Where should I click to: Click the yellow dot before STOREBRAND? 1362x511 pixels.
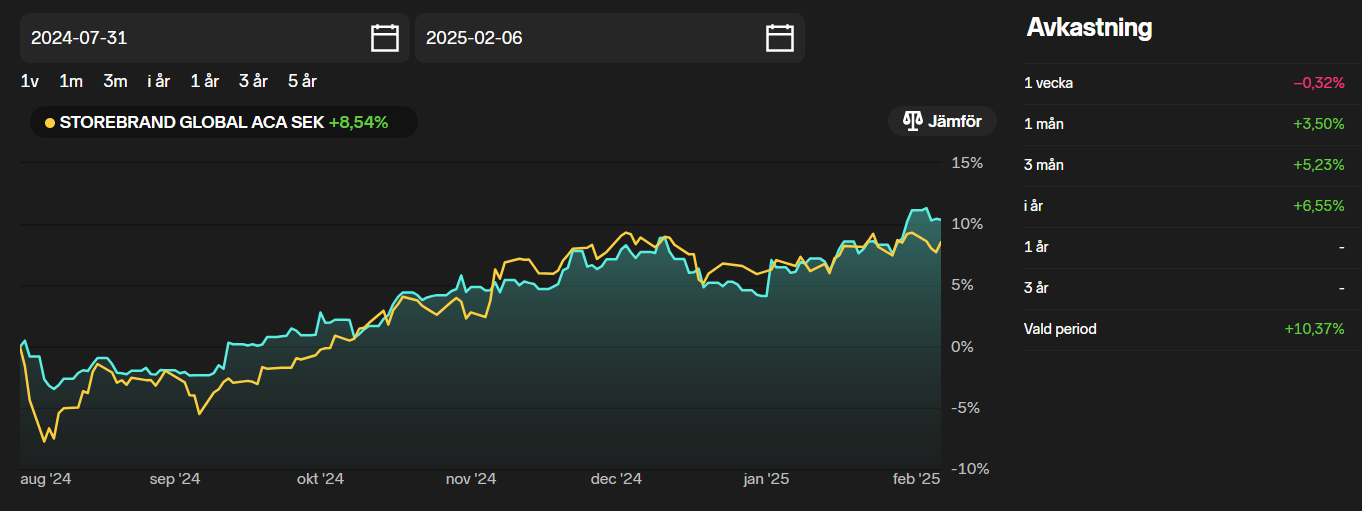(x=50, y=123)
